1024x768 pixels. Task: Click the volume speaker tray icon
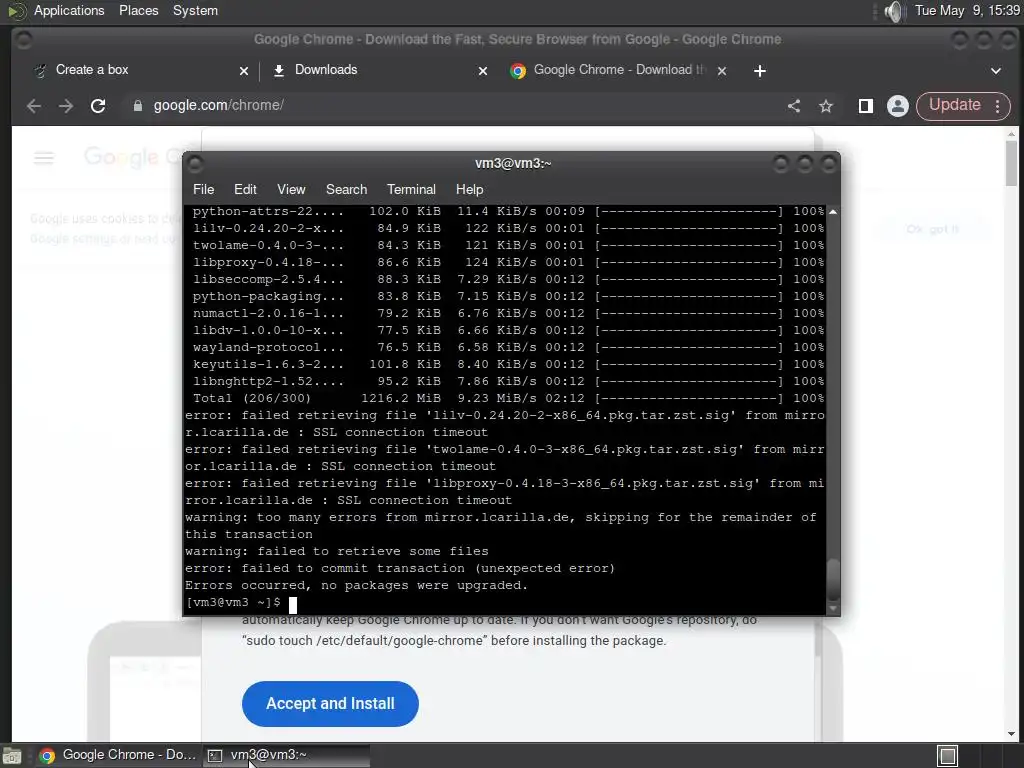[x=894, y=11]
